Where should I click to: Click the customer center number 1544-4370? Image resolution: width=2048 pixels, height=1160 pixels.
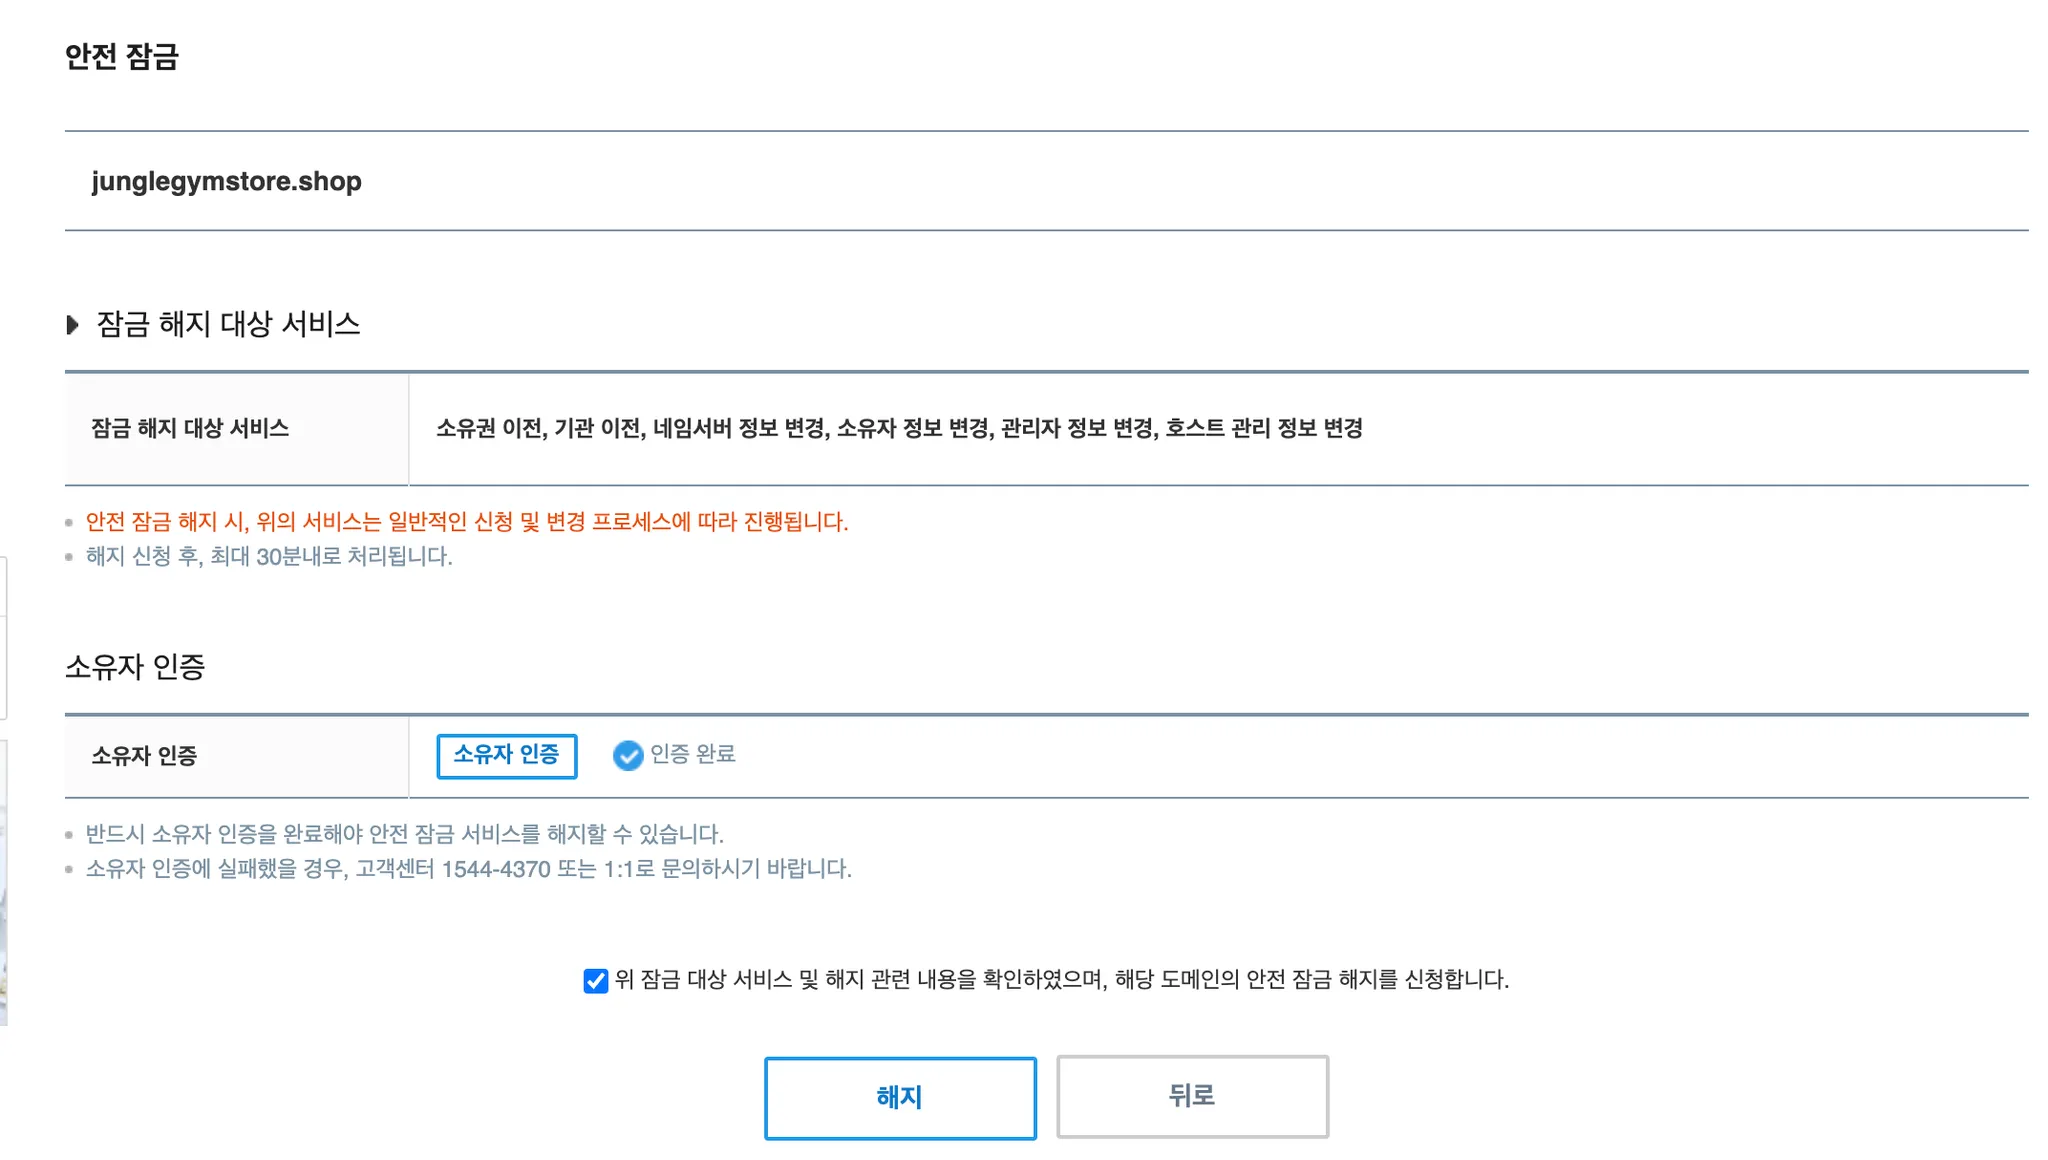click(x=496, y=869)
